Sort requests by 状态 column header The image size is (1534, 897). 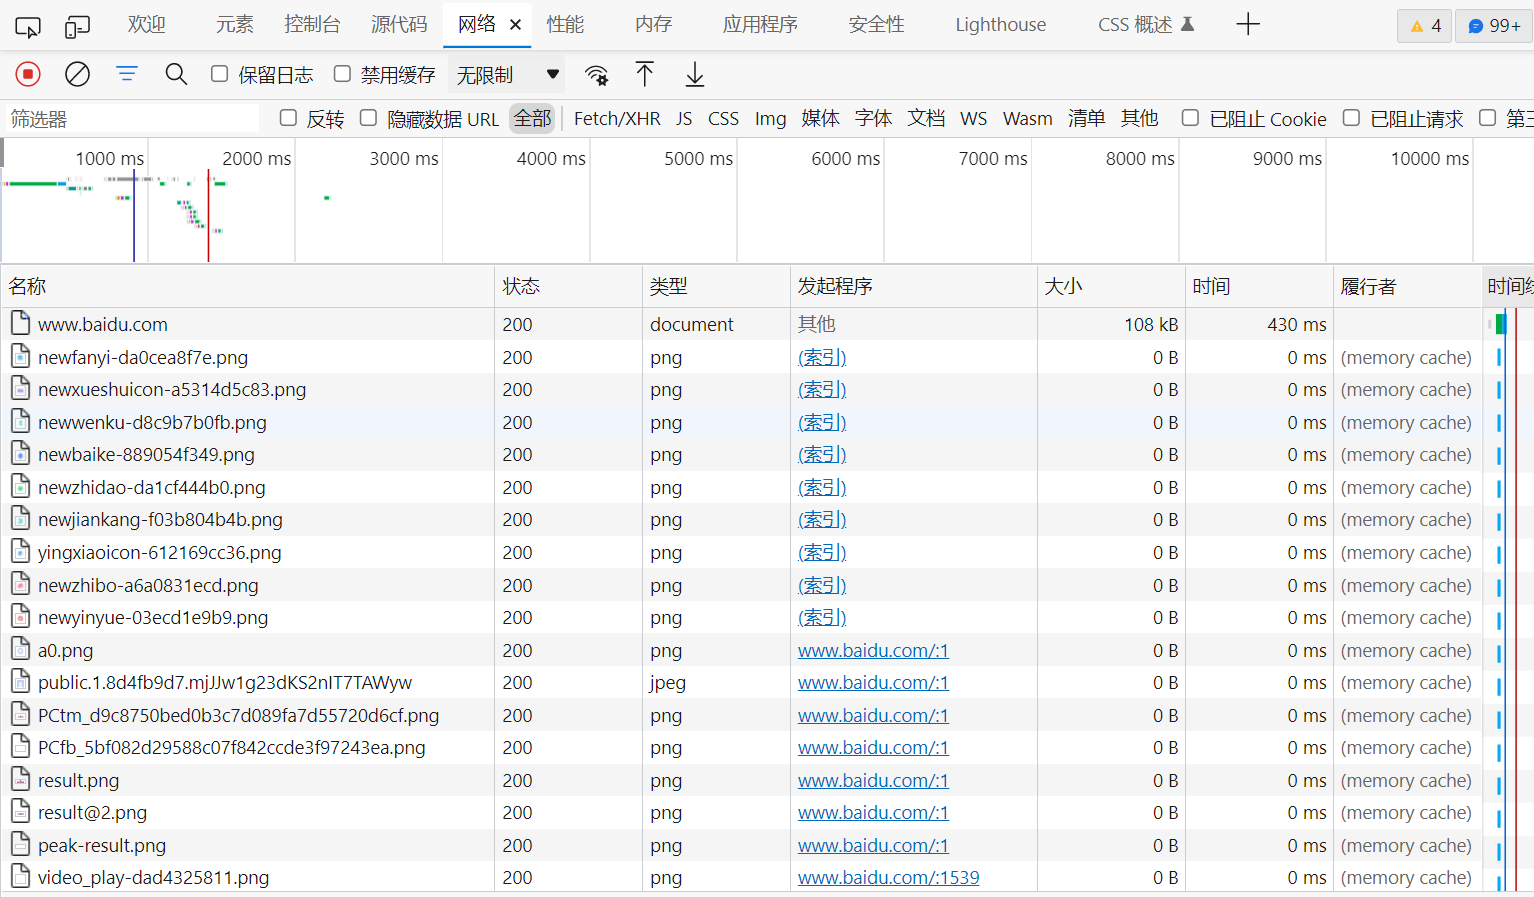568,286
